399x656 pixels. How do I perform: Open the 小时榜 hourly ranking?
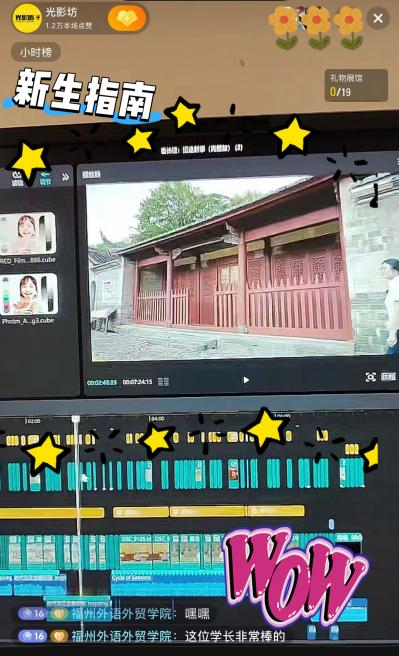[36, 52]
